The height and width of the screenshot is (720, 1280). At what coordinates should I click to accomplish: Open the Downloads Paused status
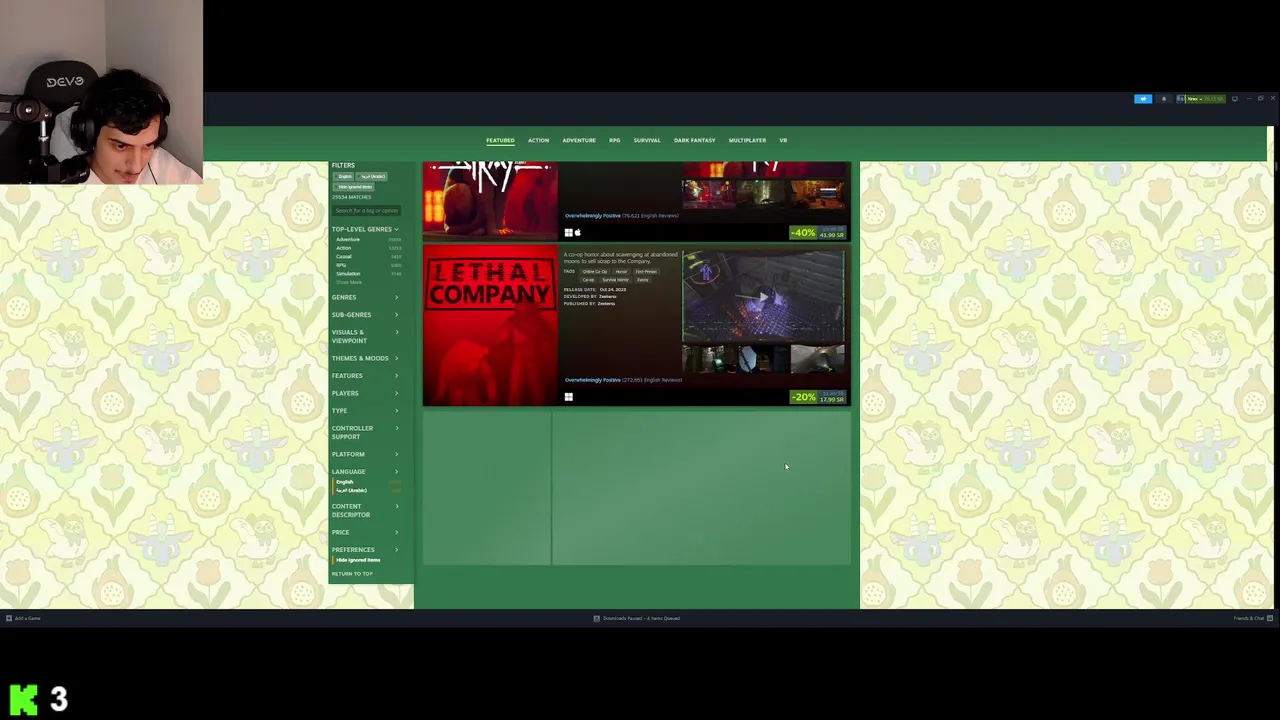point(637,618)
